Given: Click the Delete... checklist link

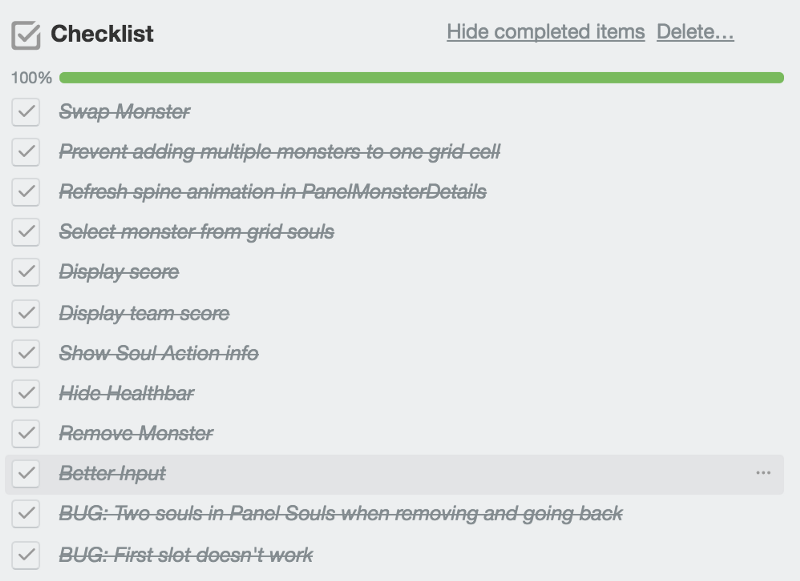Looking at the screenshot, I should (695, 32).
